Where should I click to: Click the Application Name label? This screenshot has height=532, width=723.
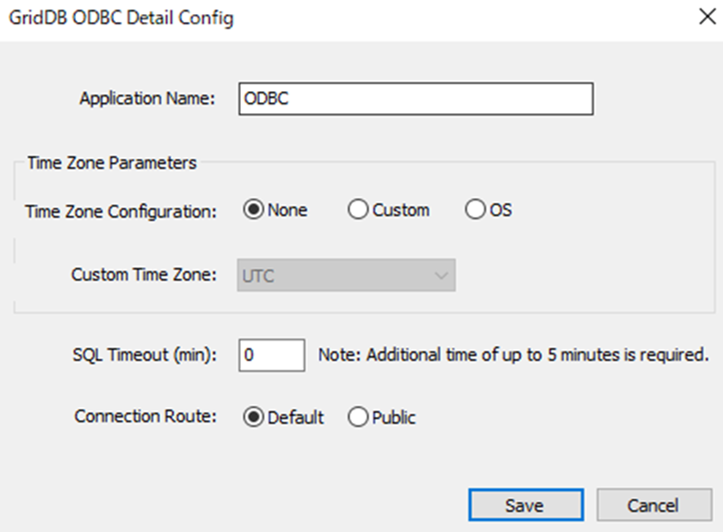pyautogui.click(x=147, y=99)
